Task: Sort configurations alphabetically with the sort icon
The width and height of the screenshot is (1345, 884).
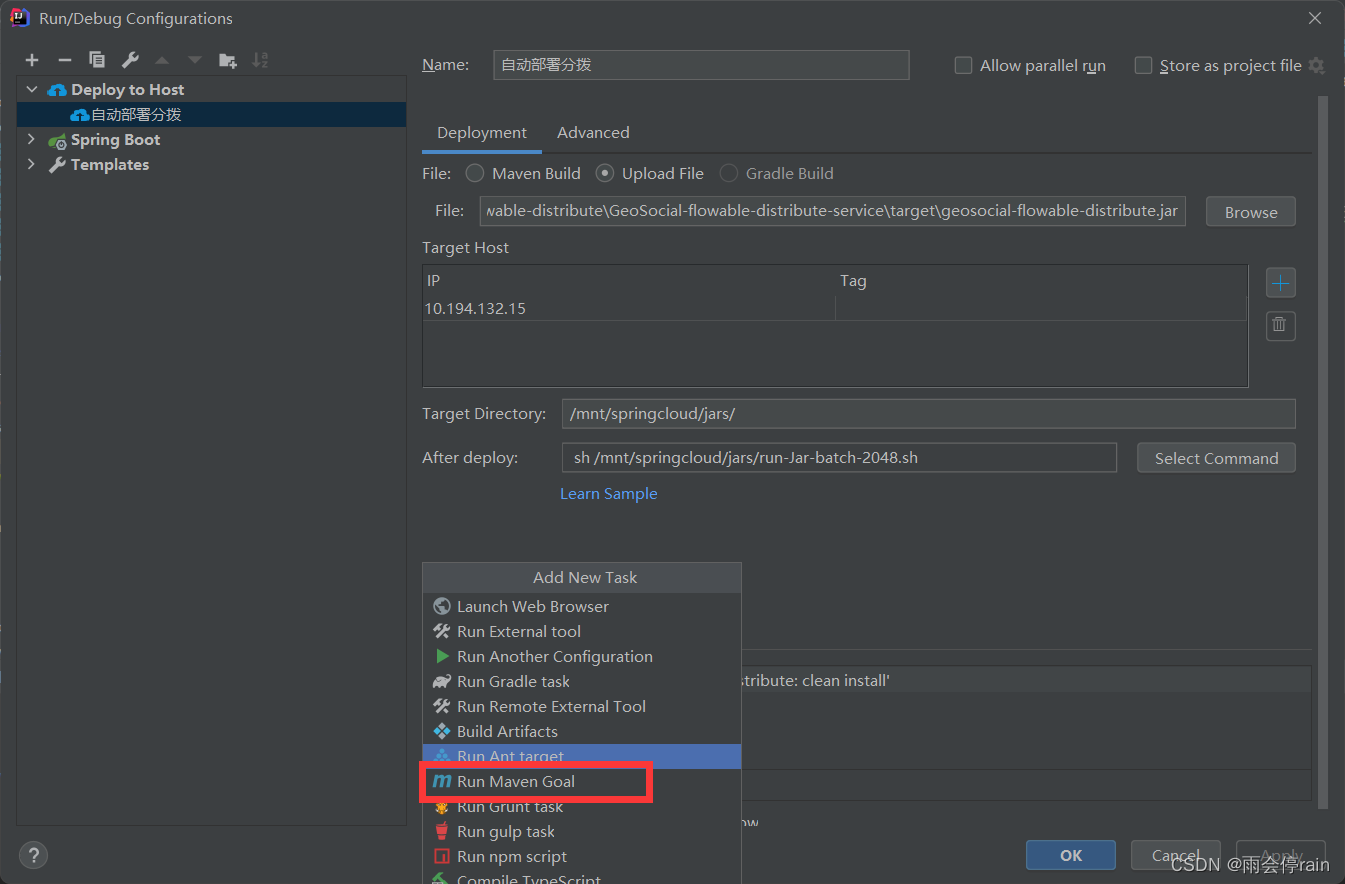Action: pyautogui.click(x=260, y=60)
